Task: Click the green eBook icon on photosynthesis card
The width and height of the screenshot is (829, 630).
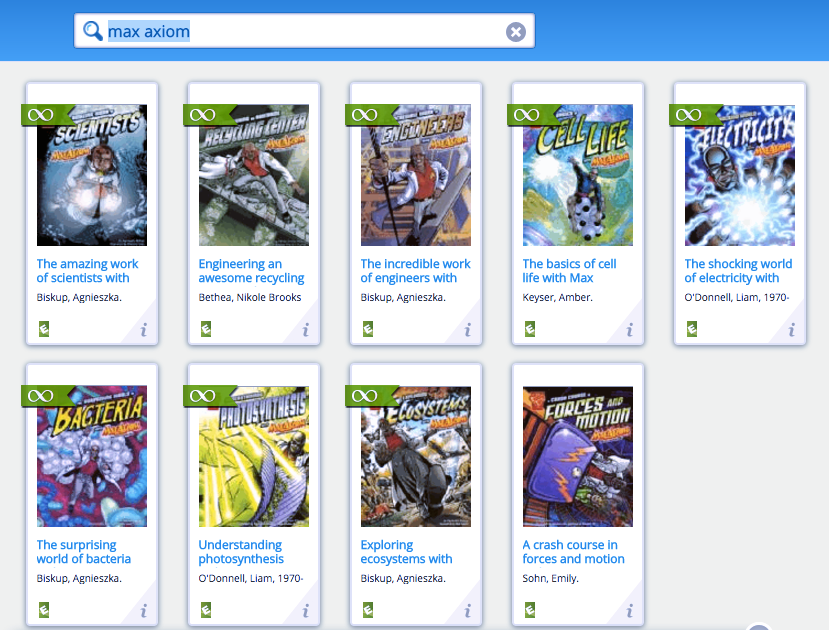Action: (206, 610)
